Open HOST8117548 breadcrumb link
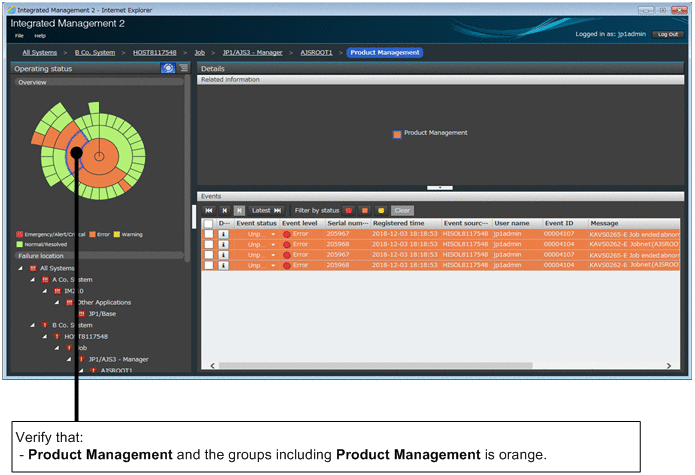This screenshot has width=695, height=475. 154,52
